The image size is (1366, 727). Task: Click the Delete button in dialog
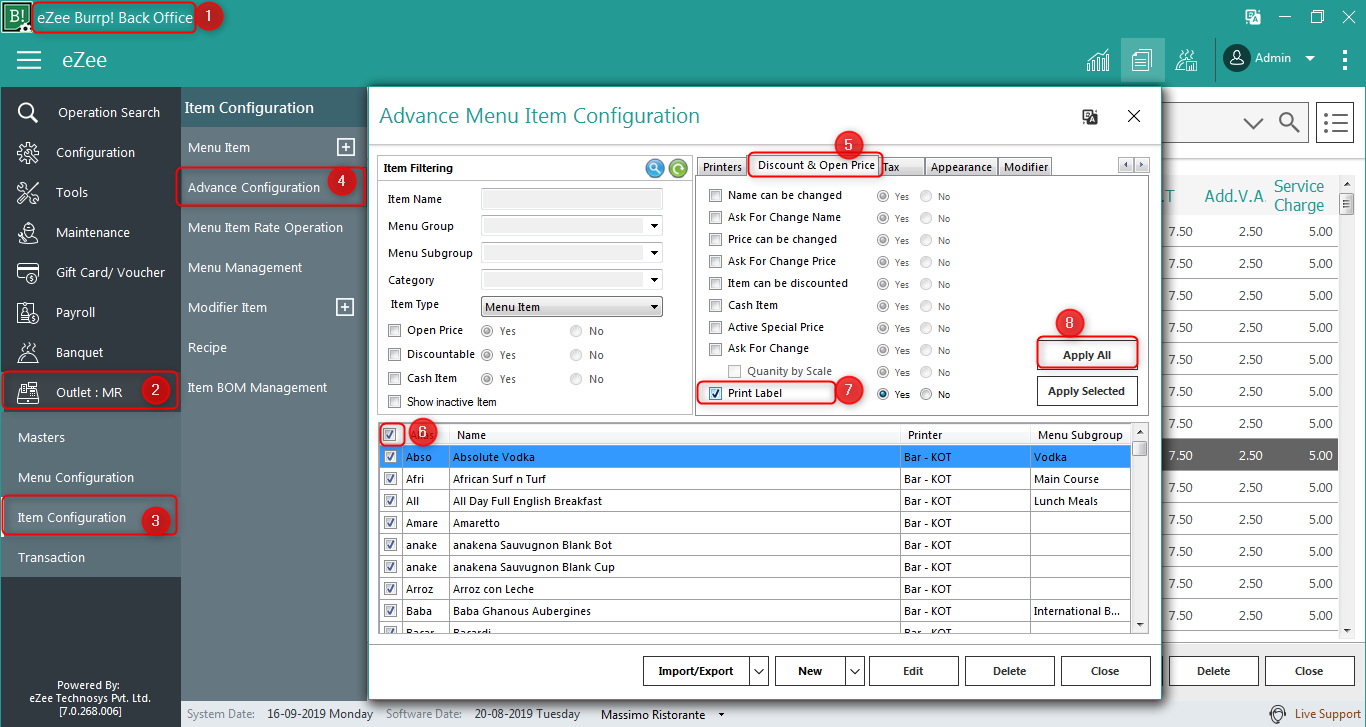tap(1009, 671)
